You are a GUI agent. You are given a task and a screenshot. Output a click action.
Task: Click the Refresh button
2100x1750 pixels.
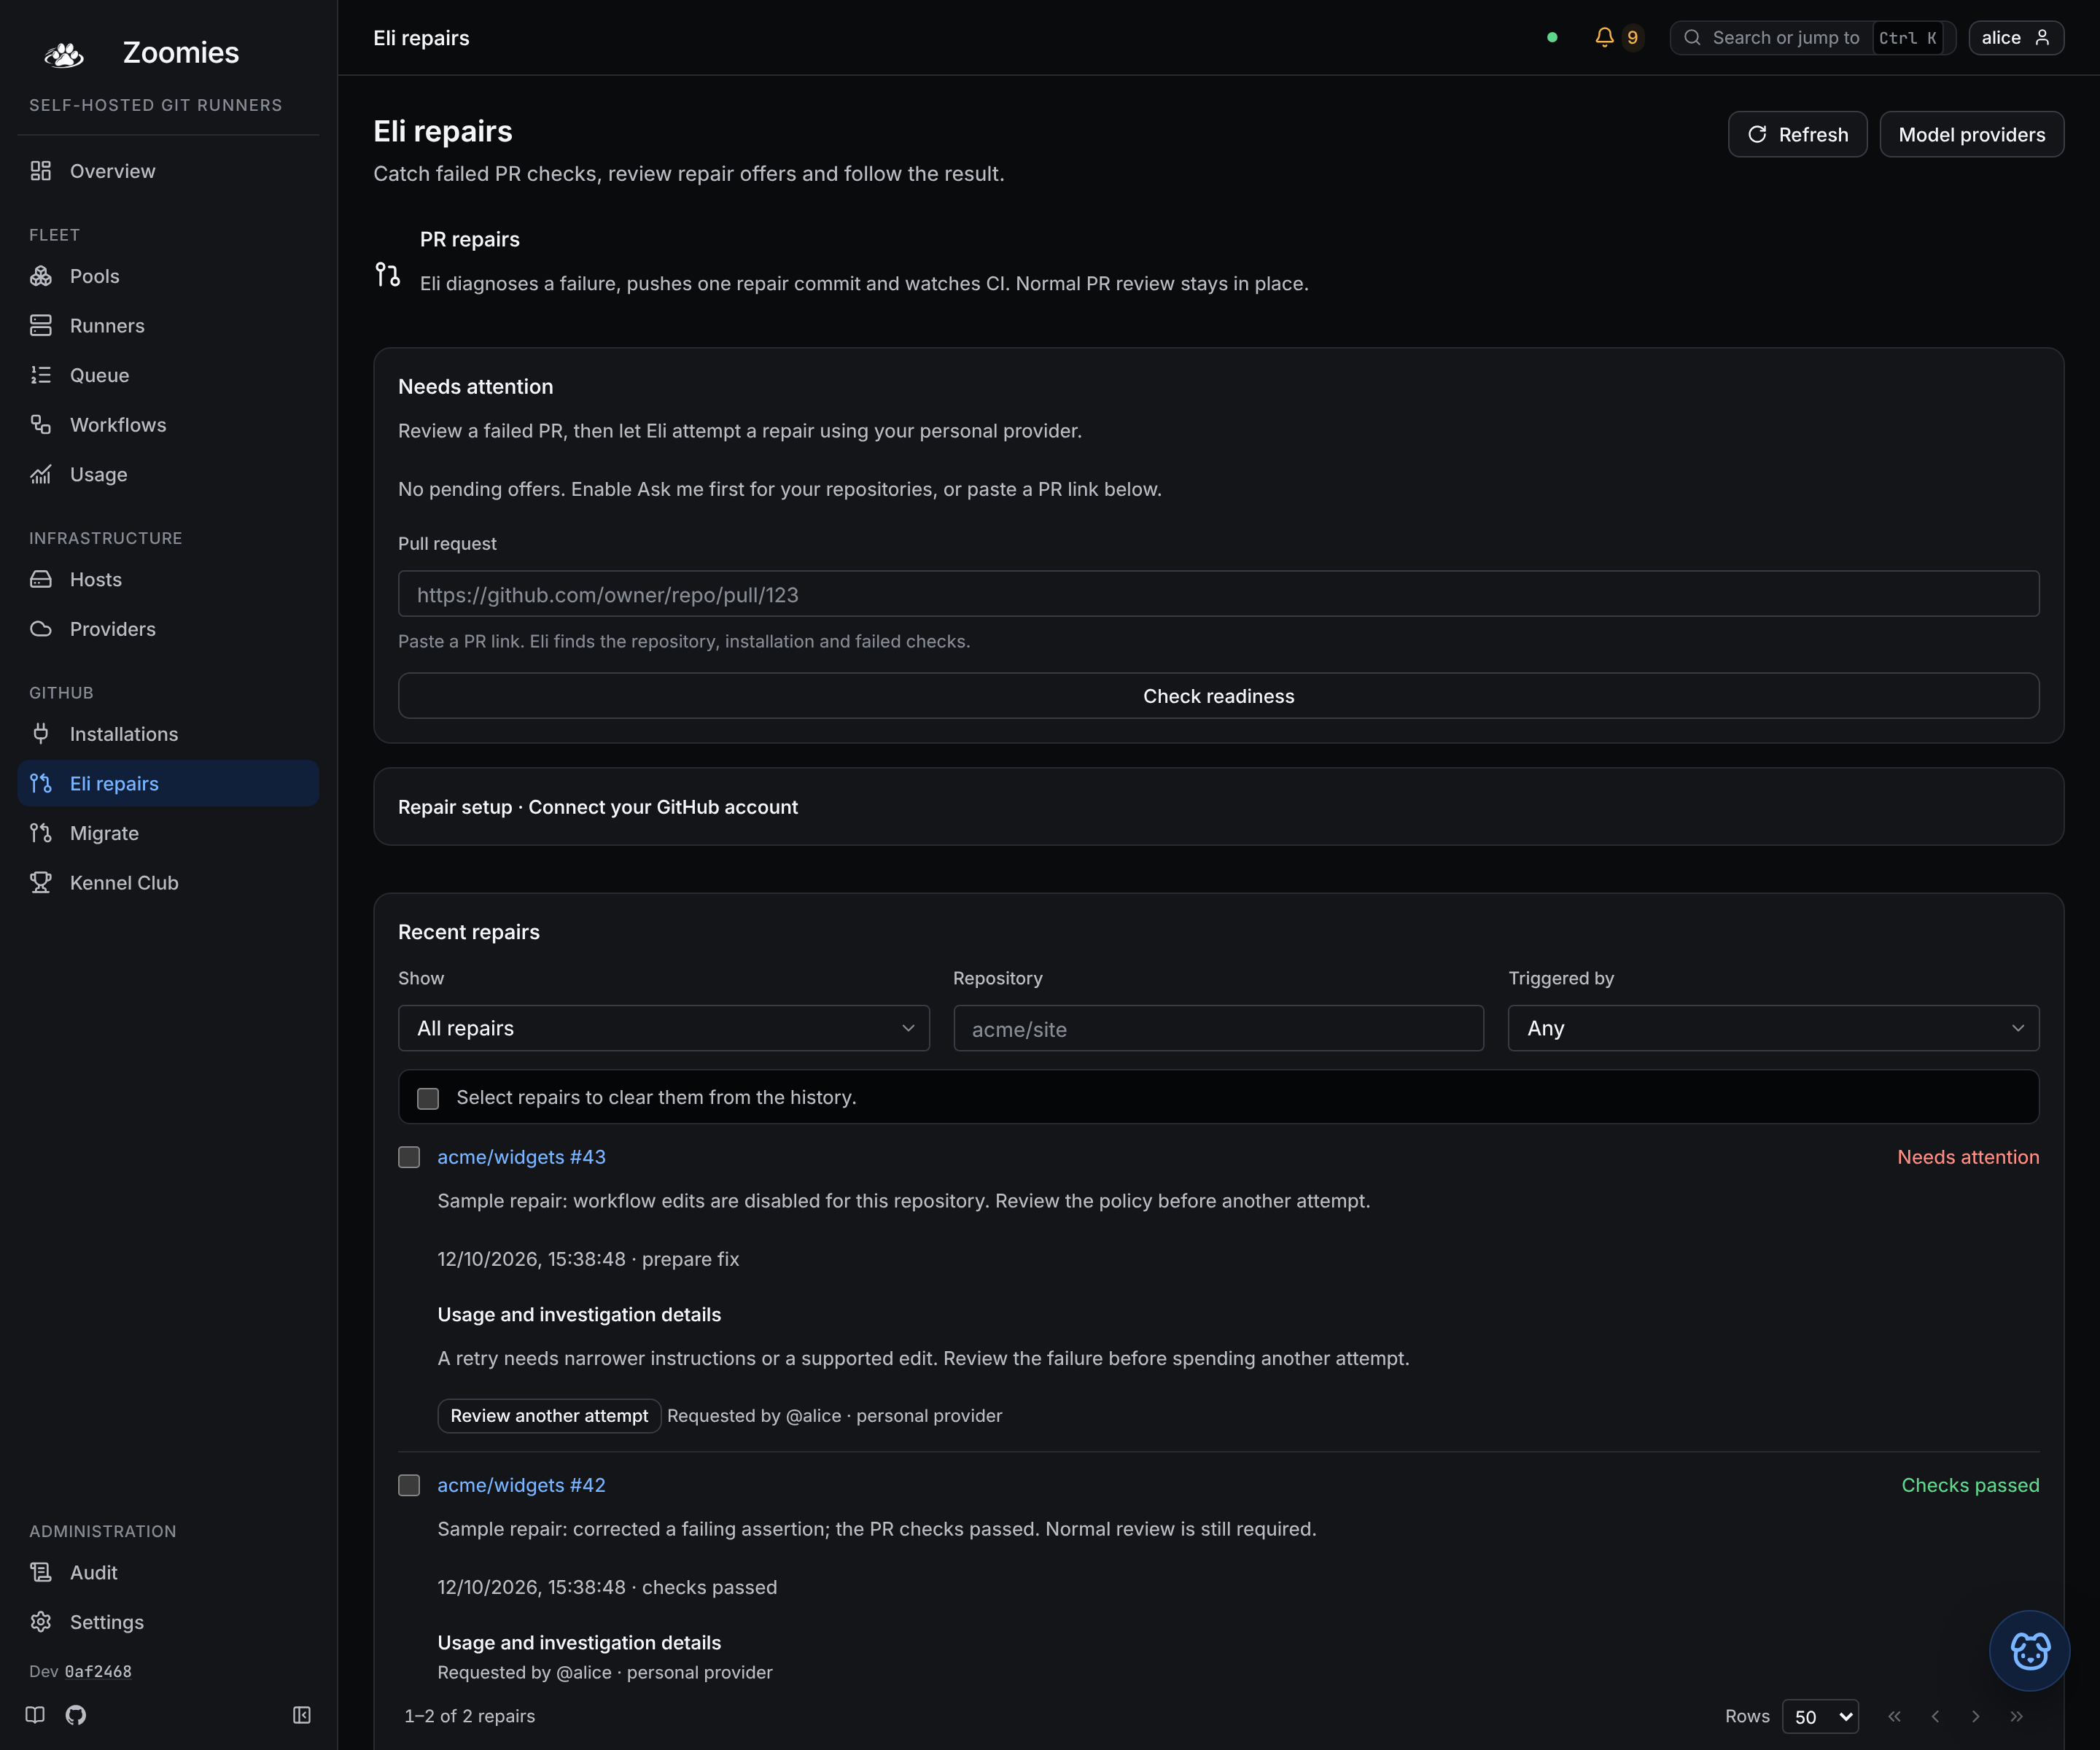[1797, 134]
